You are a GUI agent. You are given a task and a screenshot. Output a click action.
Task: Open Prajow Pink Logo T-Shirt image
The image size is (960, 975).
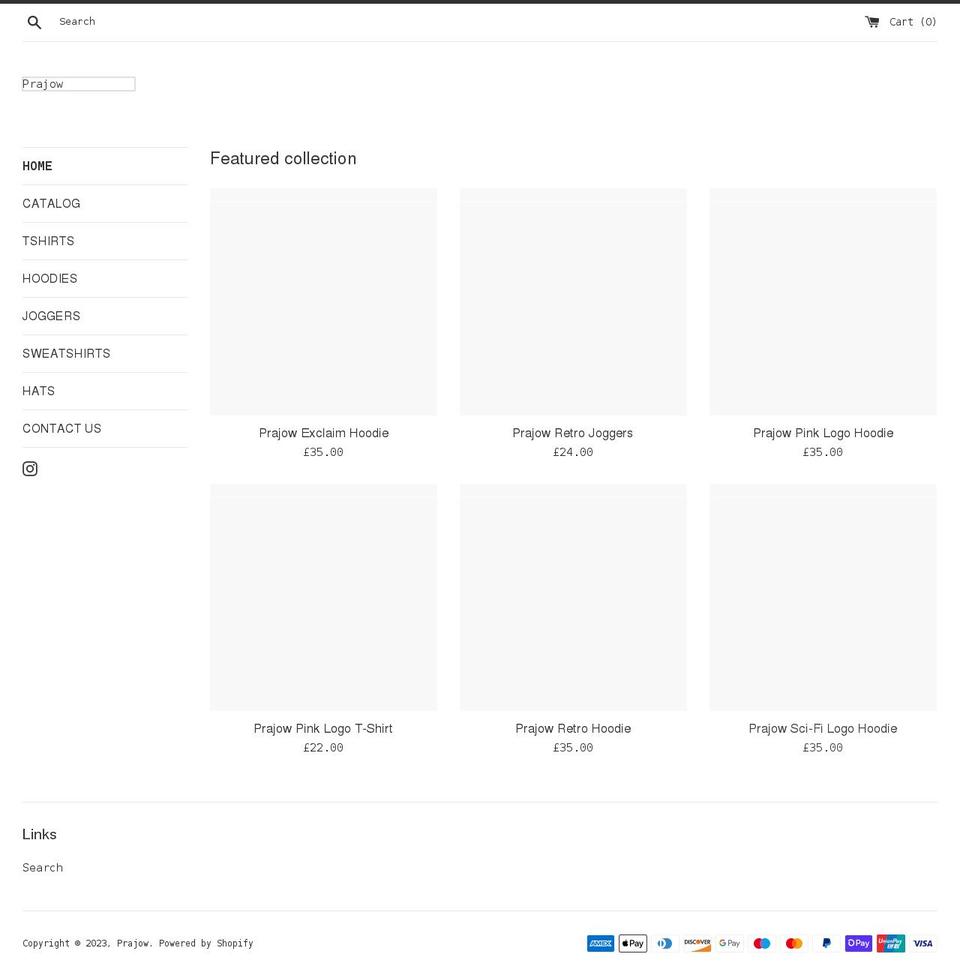pos(323,598)
